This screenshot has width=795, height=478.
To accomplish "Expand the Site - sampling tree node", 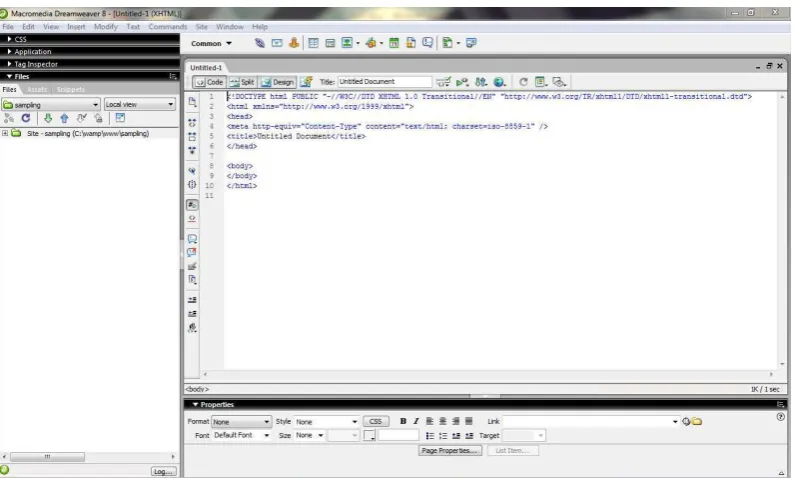I will (x=5, y=133).
